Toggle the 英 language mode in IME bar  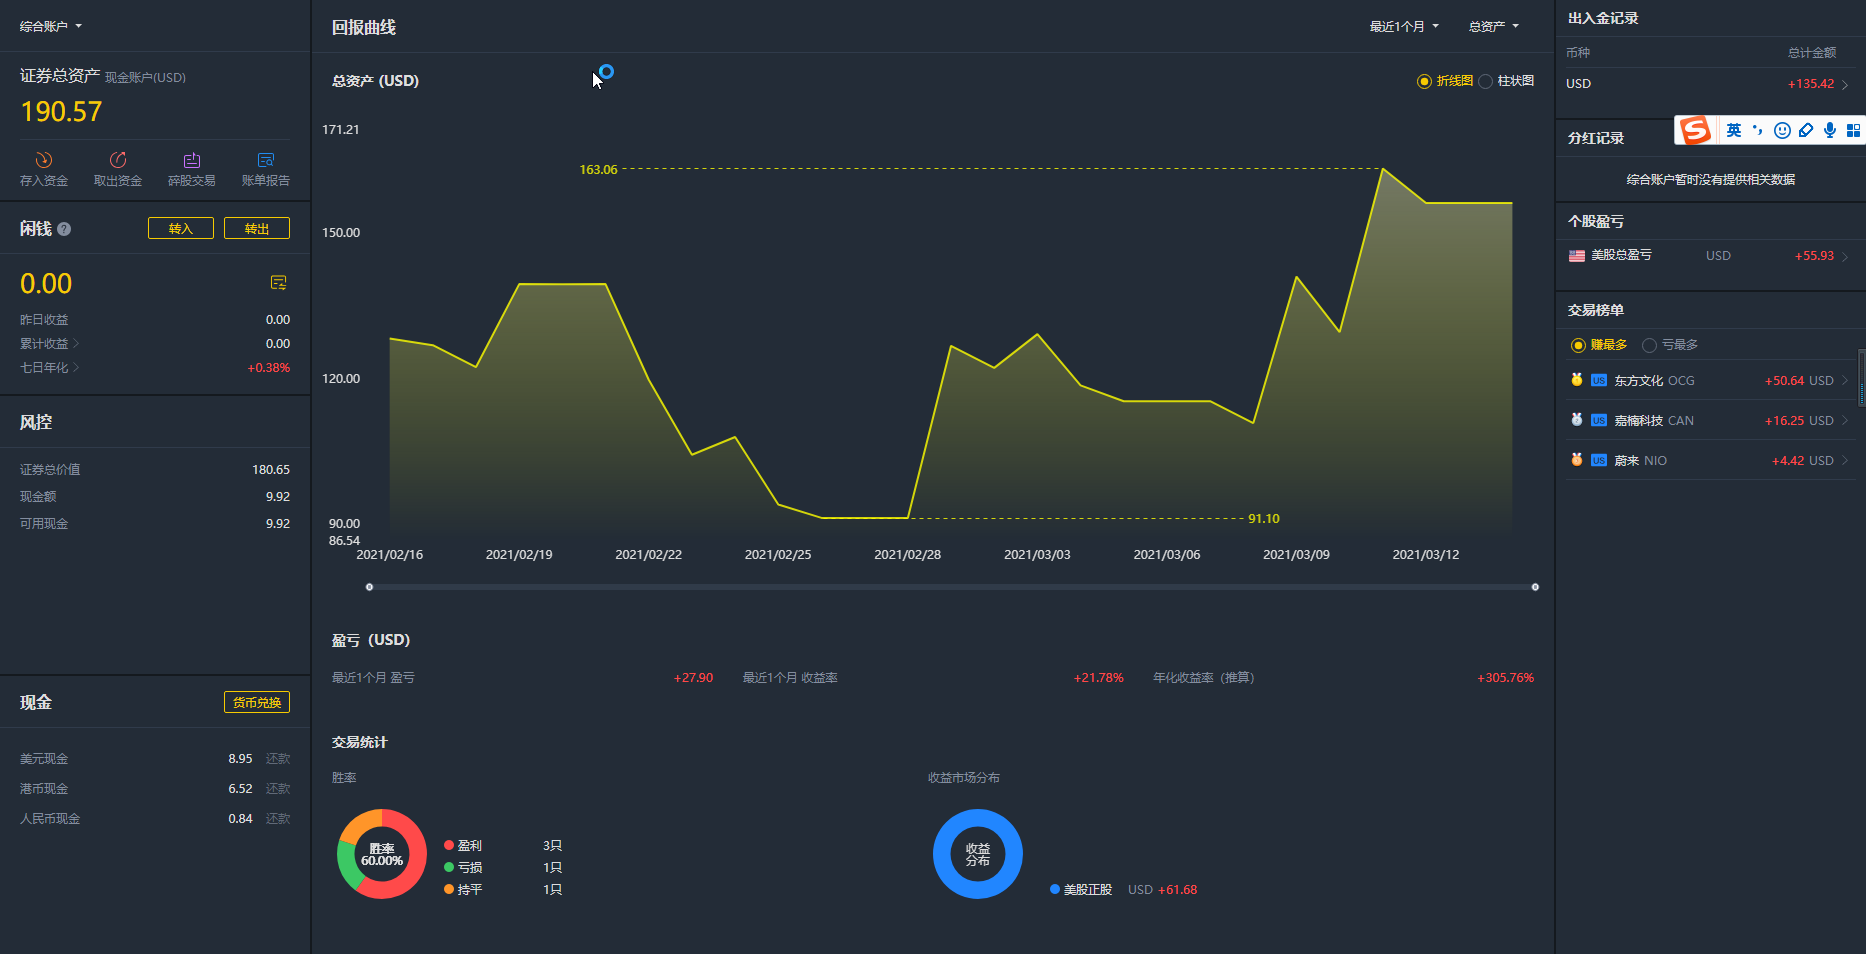click(x=1734, y=130)
